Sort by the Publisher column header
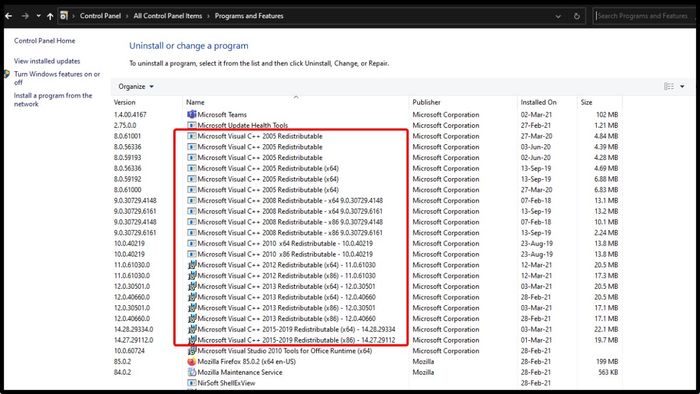This screenshot has height=394, width=700. 426,102
